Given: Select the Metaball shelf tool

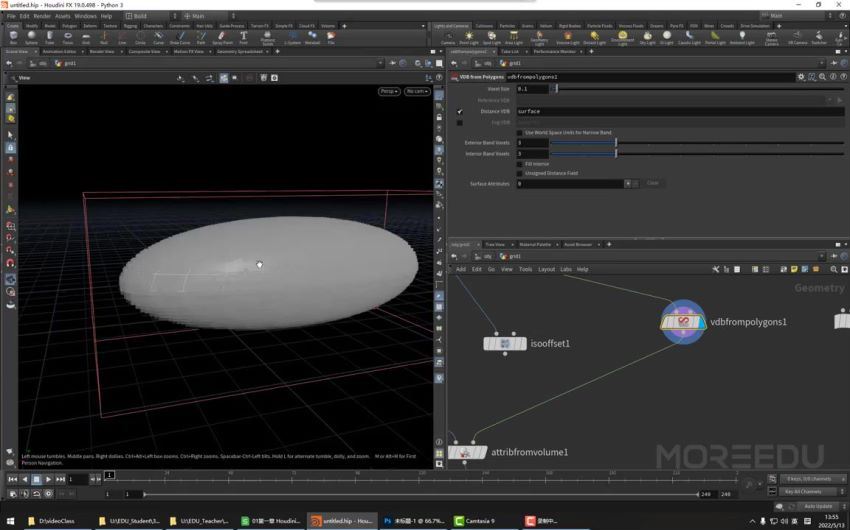Looking at the screenshot, I should pos(312,37).
